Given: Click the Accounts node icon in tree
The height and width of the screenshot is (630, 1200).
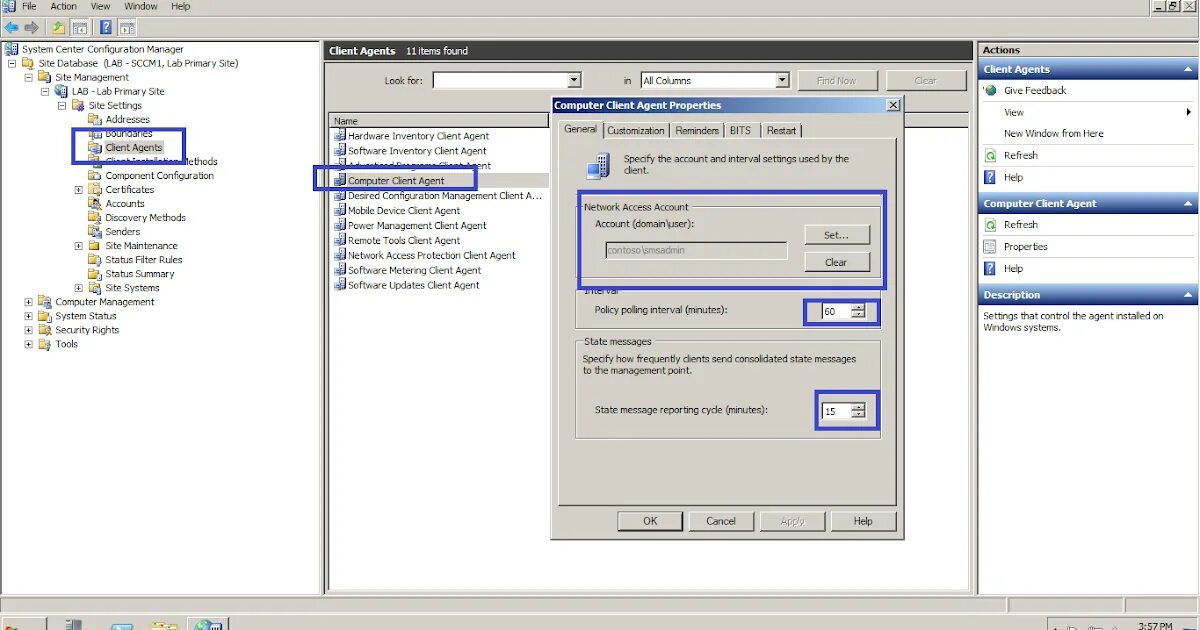Looking at the screenshot, I should (96, 203).
